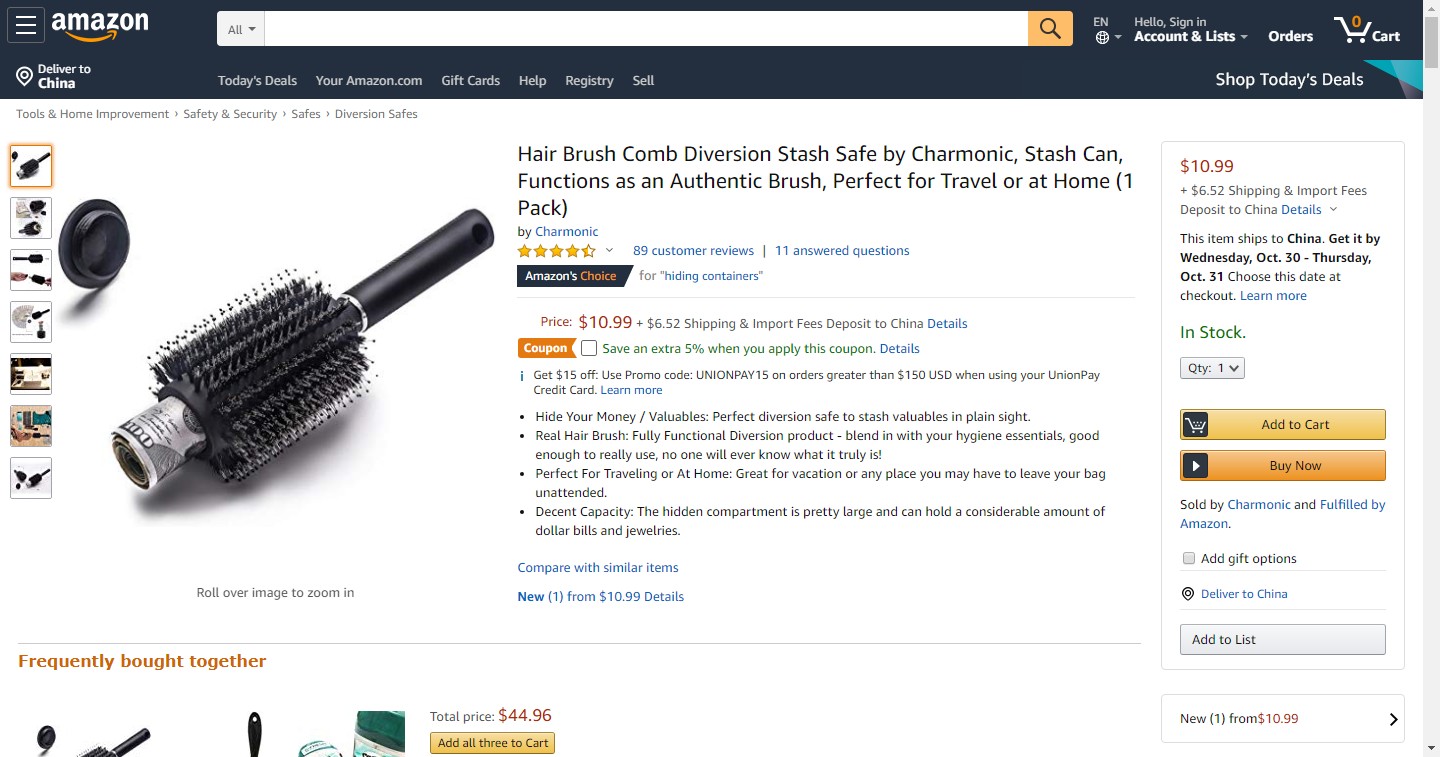This screenshot has height=757, width=1440.
Task: Click the Deliver to China location pin
Action: click(x=24, y=76)
